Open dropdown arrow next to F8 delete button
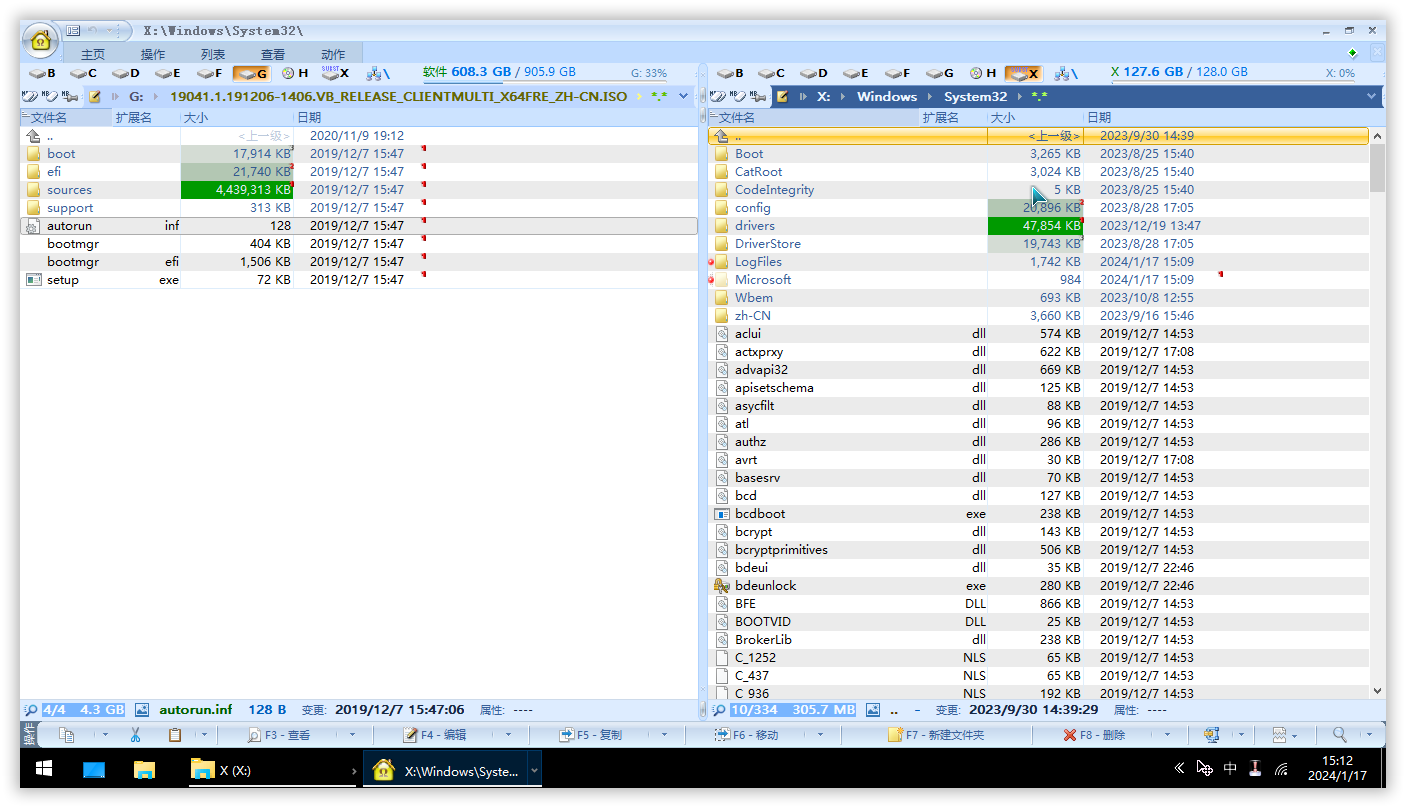1406x808 pixels. coord(1167,735)
